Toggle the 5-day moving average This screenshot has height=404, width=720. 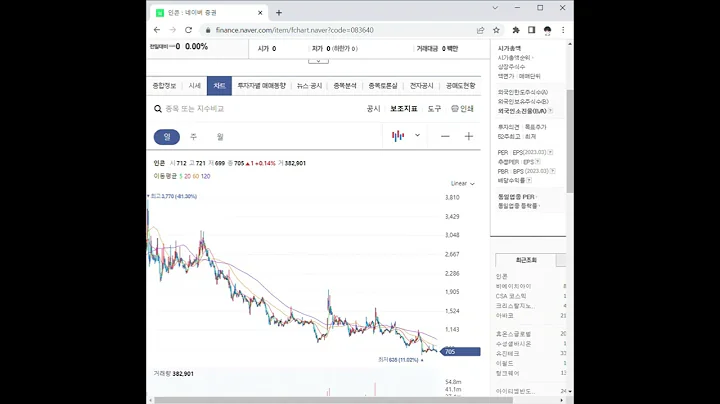(181, 176)
